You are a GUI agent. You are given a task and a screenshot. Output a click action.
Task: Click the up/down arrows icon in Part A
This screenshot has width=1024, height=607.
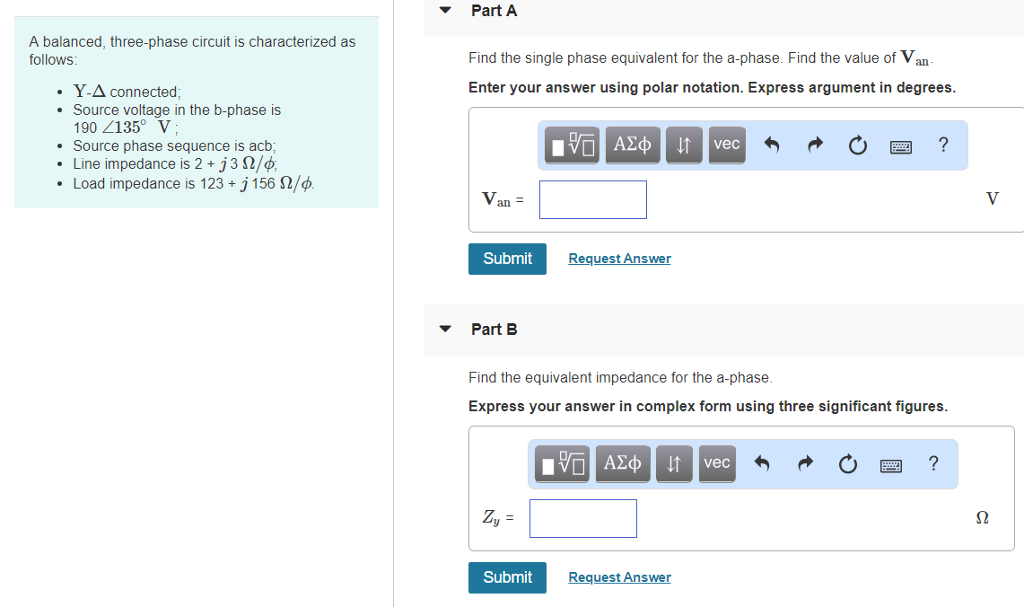683,145
